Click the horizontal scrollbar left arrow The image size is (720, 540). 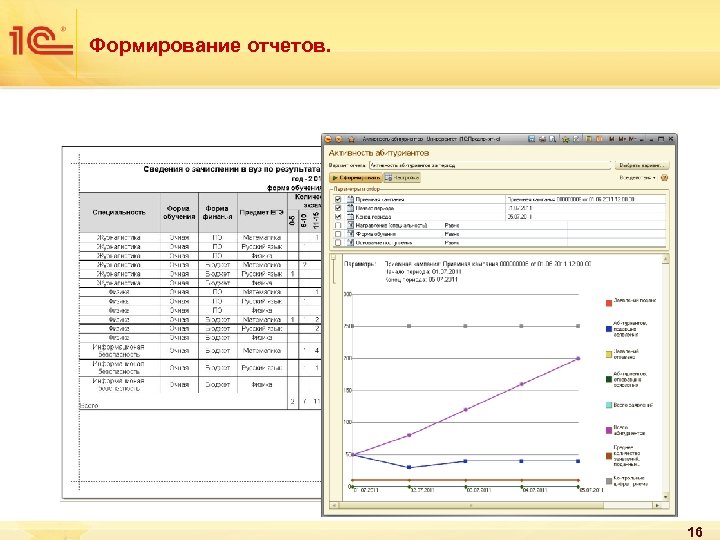pos(334,506)
